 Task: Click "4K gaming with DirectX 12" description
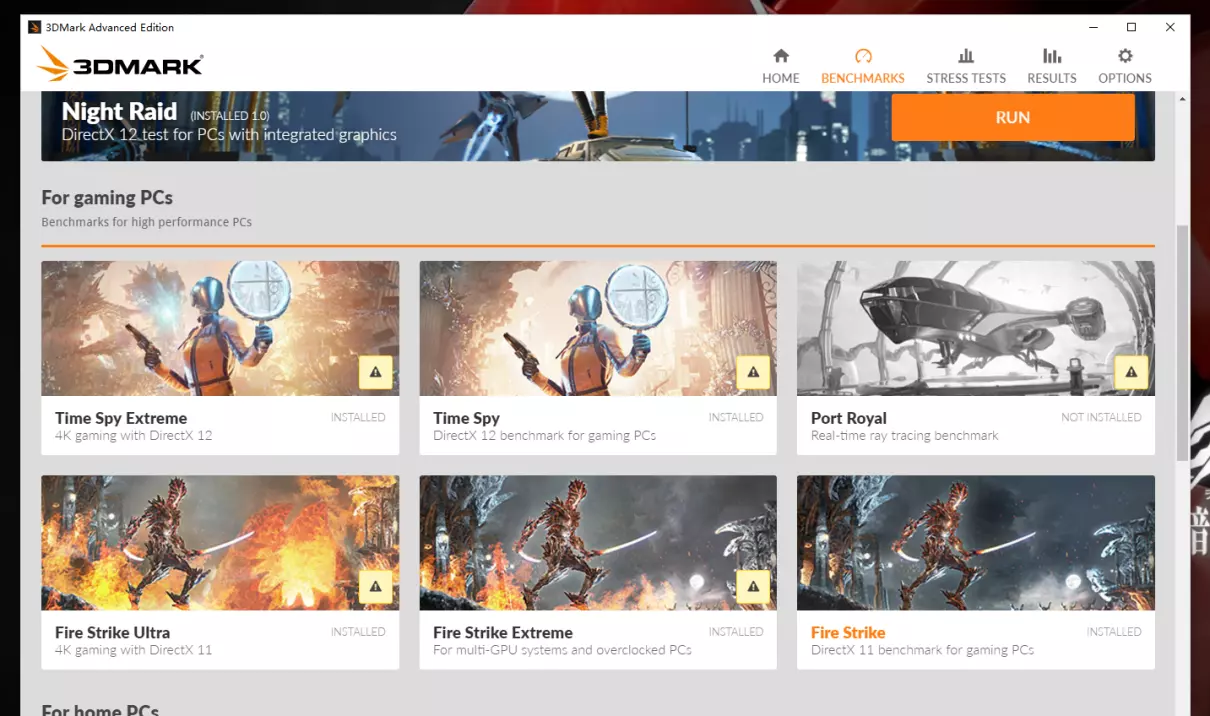coord(133,435)
